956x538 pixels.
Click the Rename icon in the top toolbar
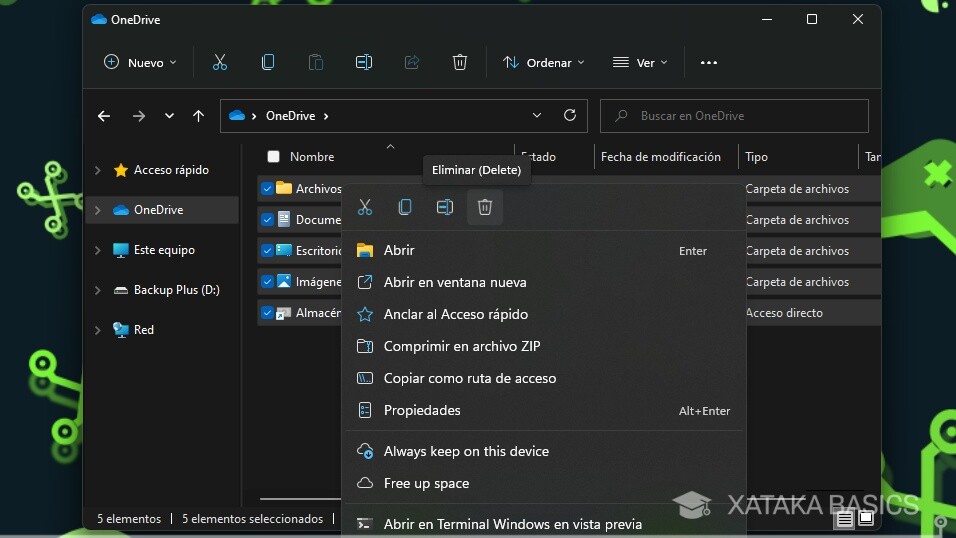(x=364, y=62)
